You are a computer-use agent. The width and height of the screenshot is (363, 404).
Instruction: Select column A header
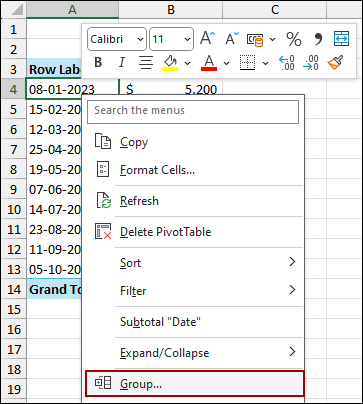72,10
